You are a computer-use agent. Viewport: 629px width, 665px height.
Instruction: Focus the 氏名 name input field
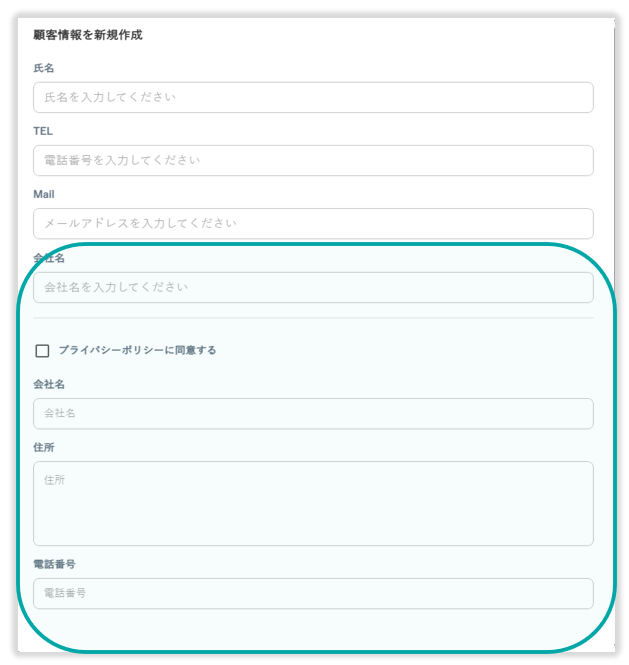(313, 97)
